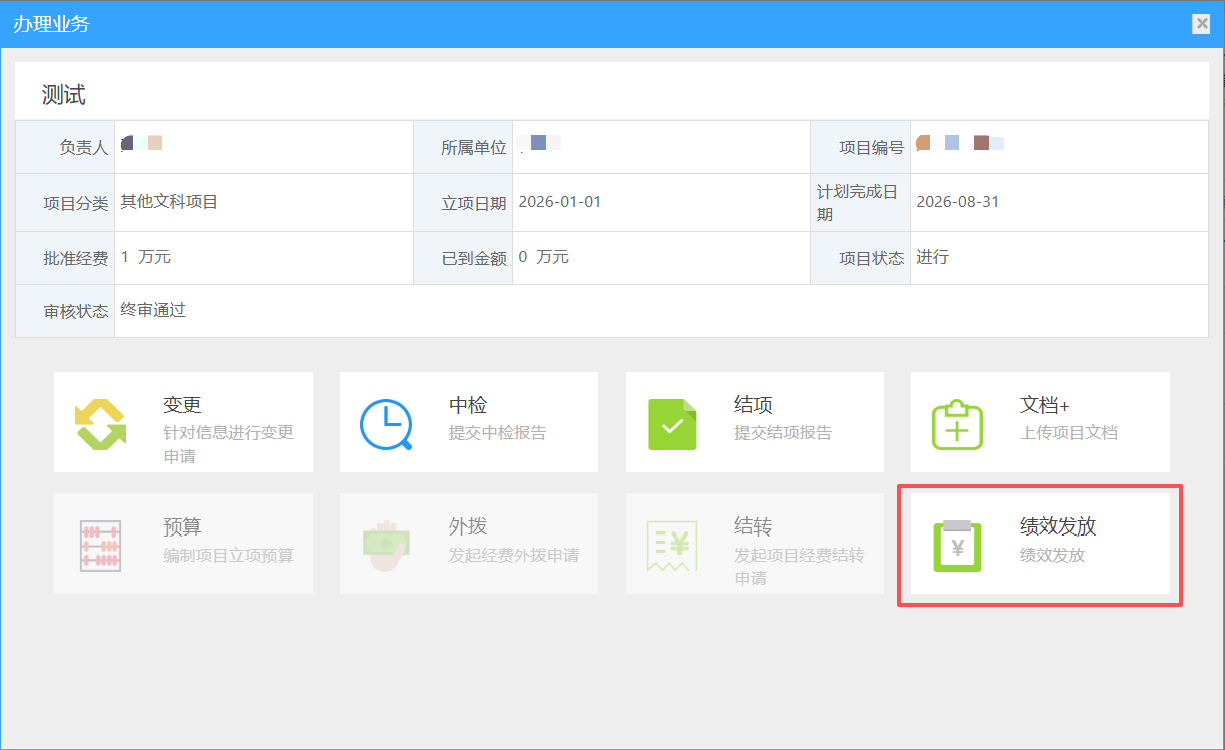Click the 结项 green checkmark document icon

click(x=672, y=424)
